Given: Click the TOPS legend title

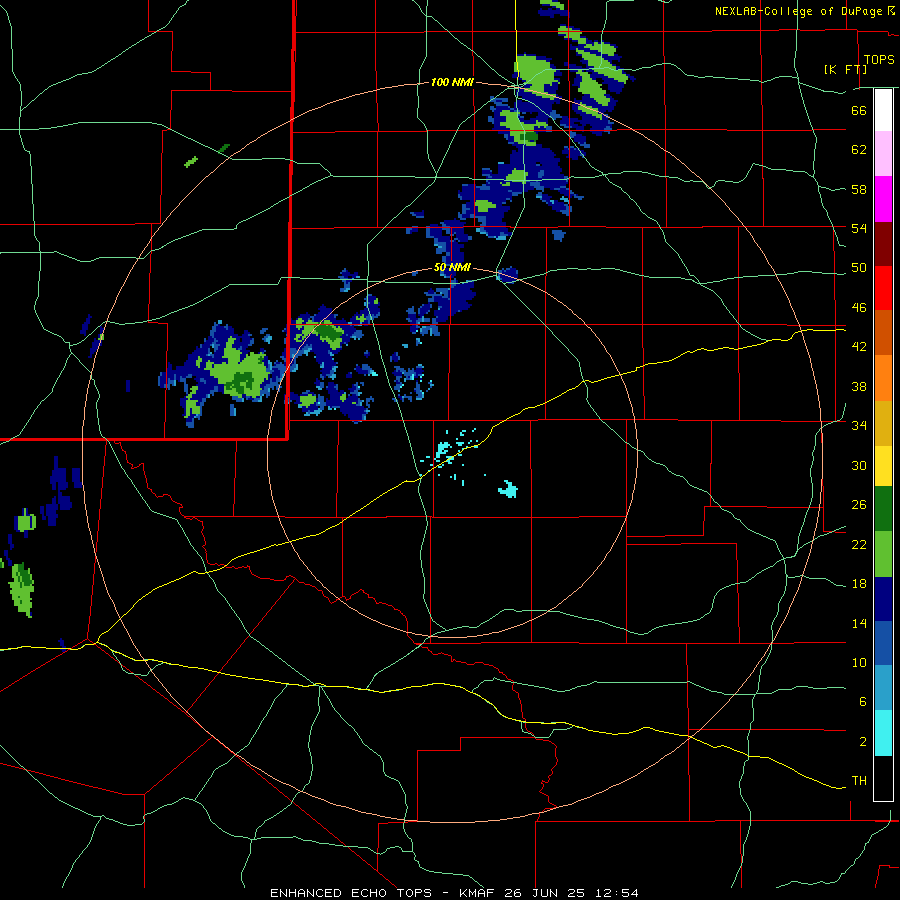Looking at the screenshot, I should pyautogui.click(x=879, y=60).
